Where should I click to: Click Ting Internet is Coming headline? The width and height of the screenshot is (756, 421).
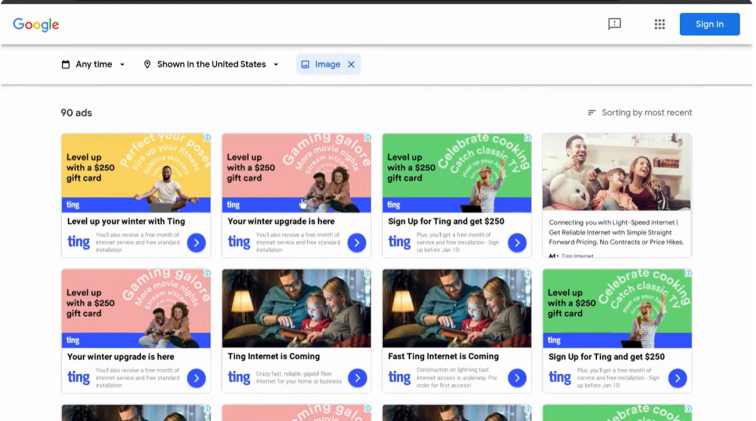273,356
